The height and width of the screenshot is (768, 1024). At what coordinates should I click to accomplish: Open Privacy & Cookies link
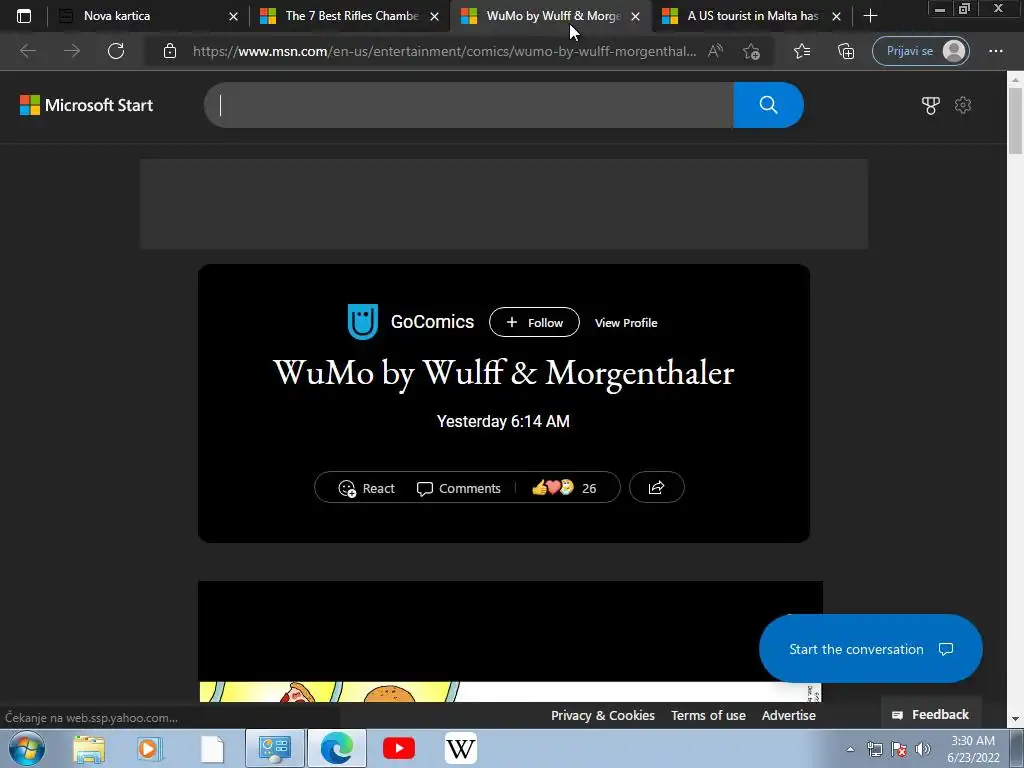coord(603,715)
